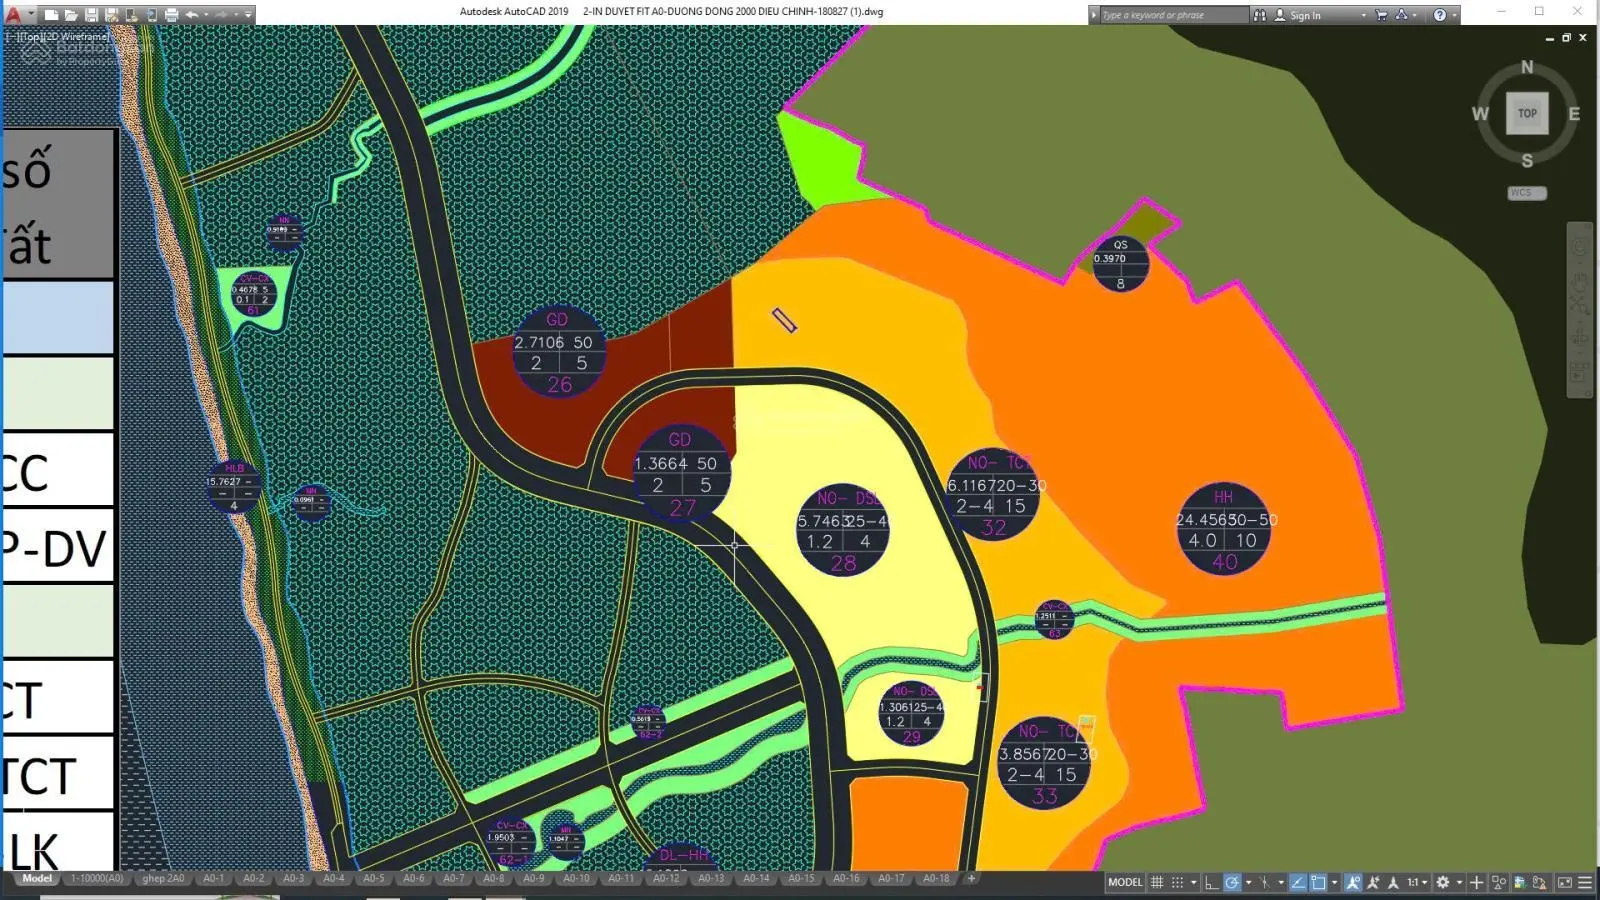This screenshot has height=900, width=1600.
Task: Click the Annotation Monitor plus icon
Action: [1477, 882]
